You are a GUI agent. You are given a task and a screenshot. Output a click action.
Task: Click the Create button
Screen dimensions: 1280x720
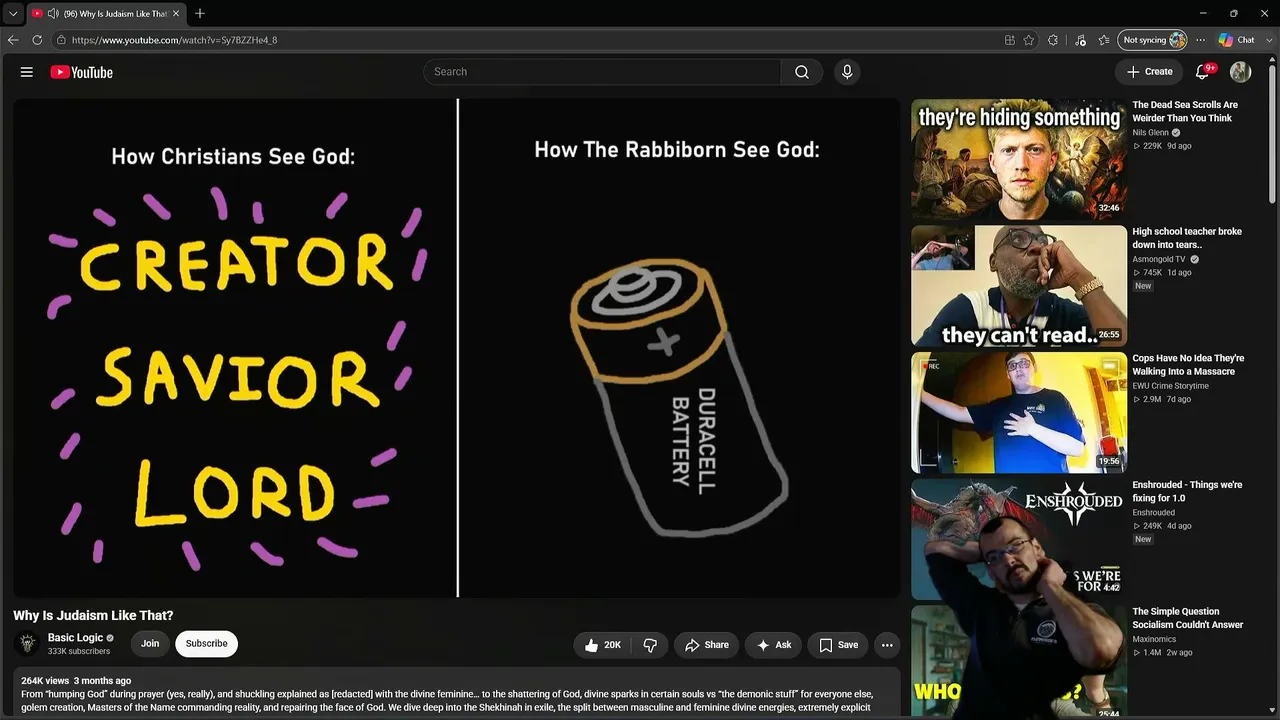[1149, 72]
